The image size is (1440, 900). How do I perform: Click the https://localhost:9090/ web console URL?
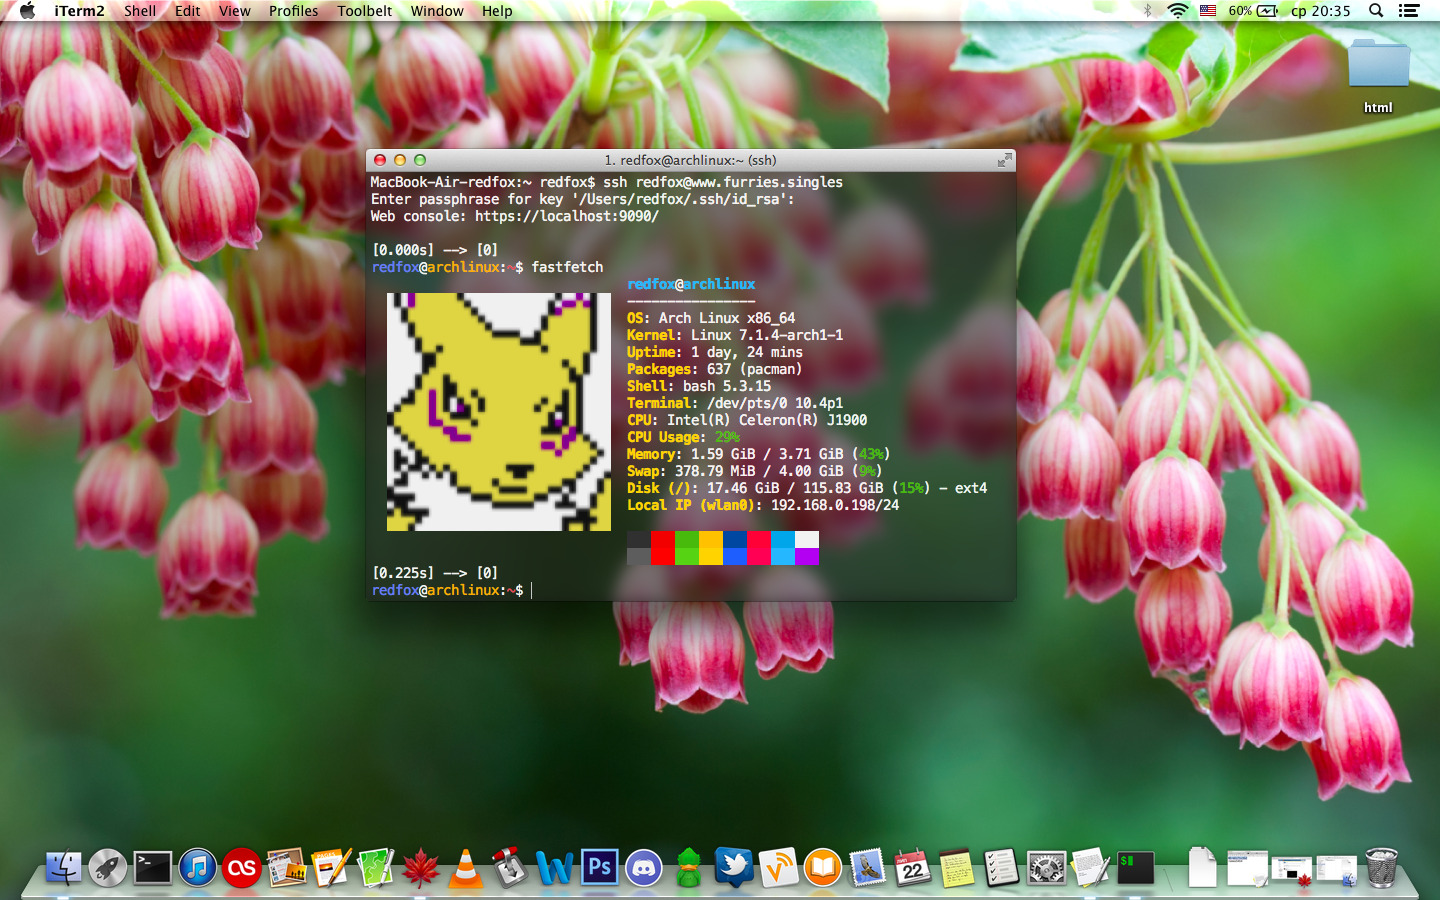click(x=567, y=216)
